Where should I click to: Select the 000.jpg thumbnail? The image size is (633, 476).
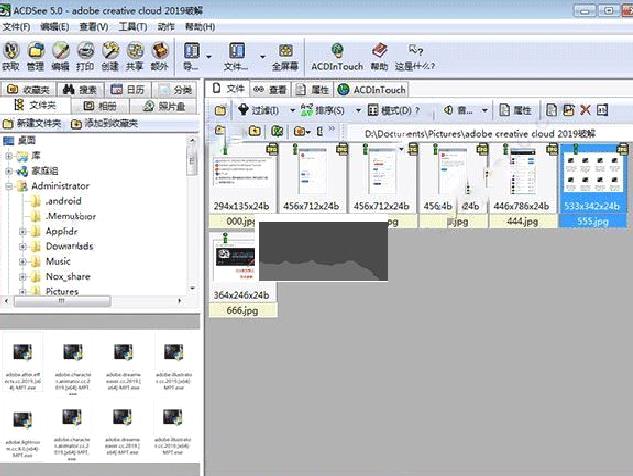(x=241, y=185)
